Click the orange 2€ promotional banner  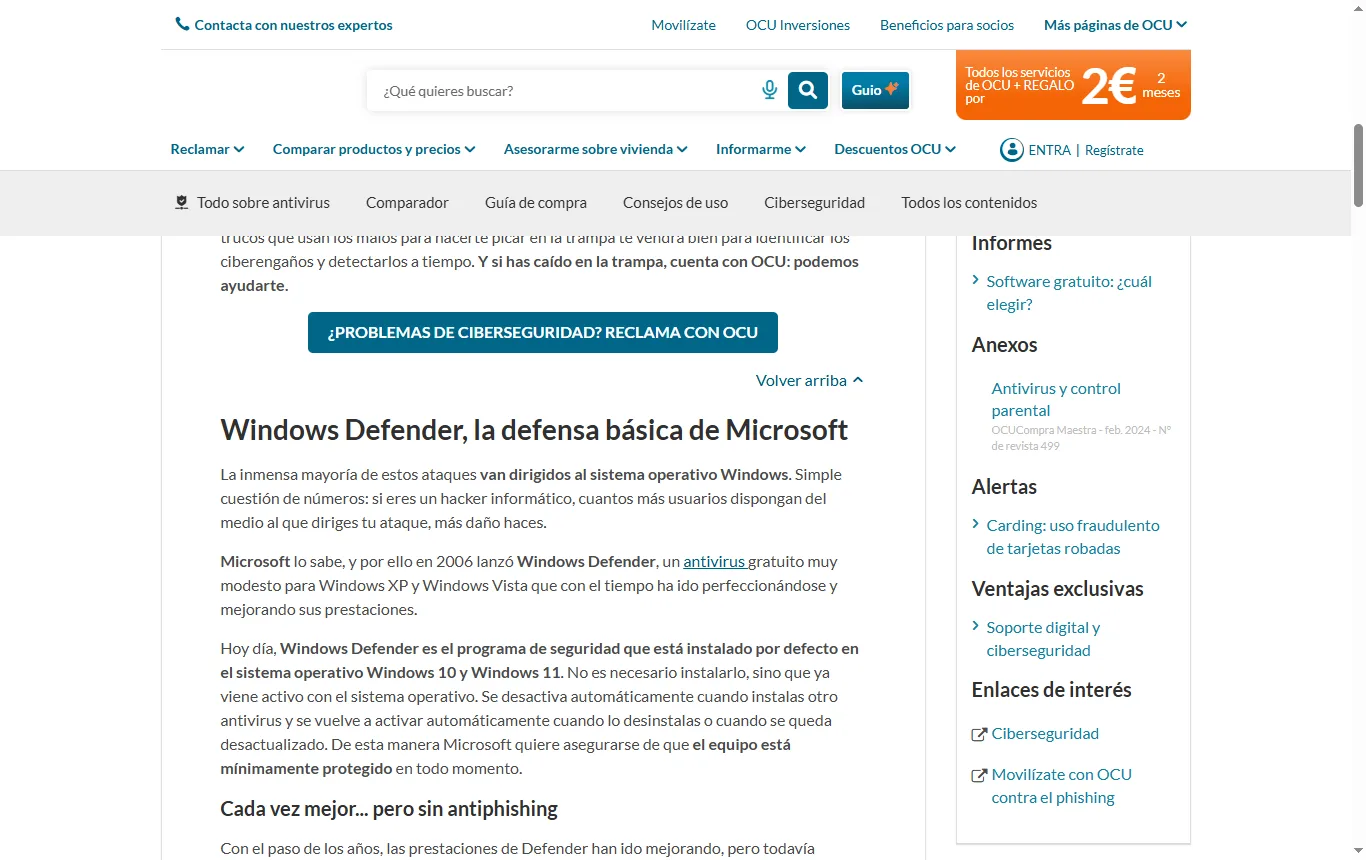pyautogui.click(x=1073, y=85)
